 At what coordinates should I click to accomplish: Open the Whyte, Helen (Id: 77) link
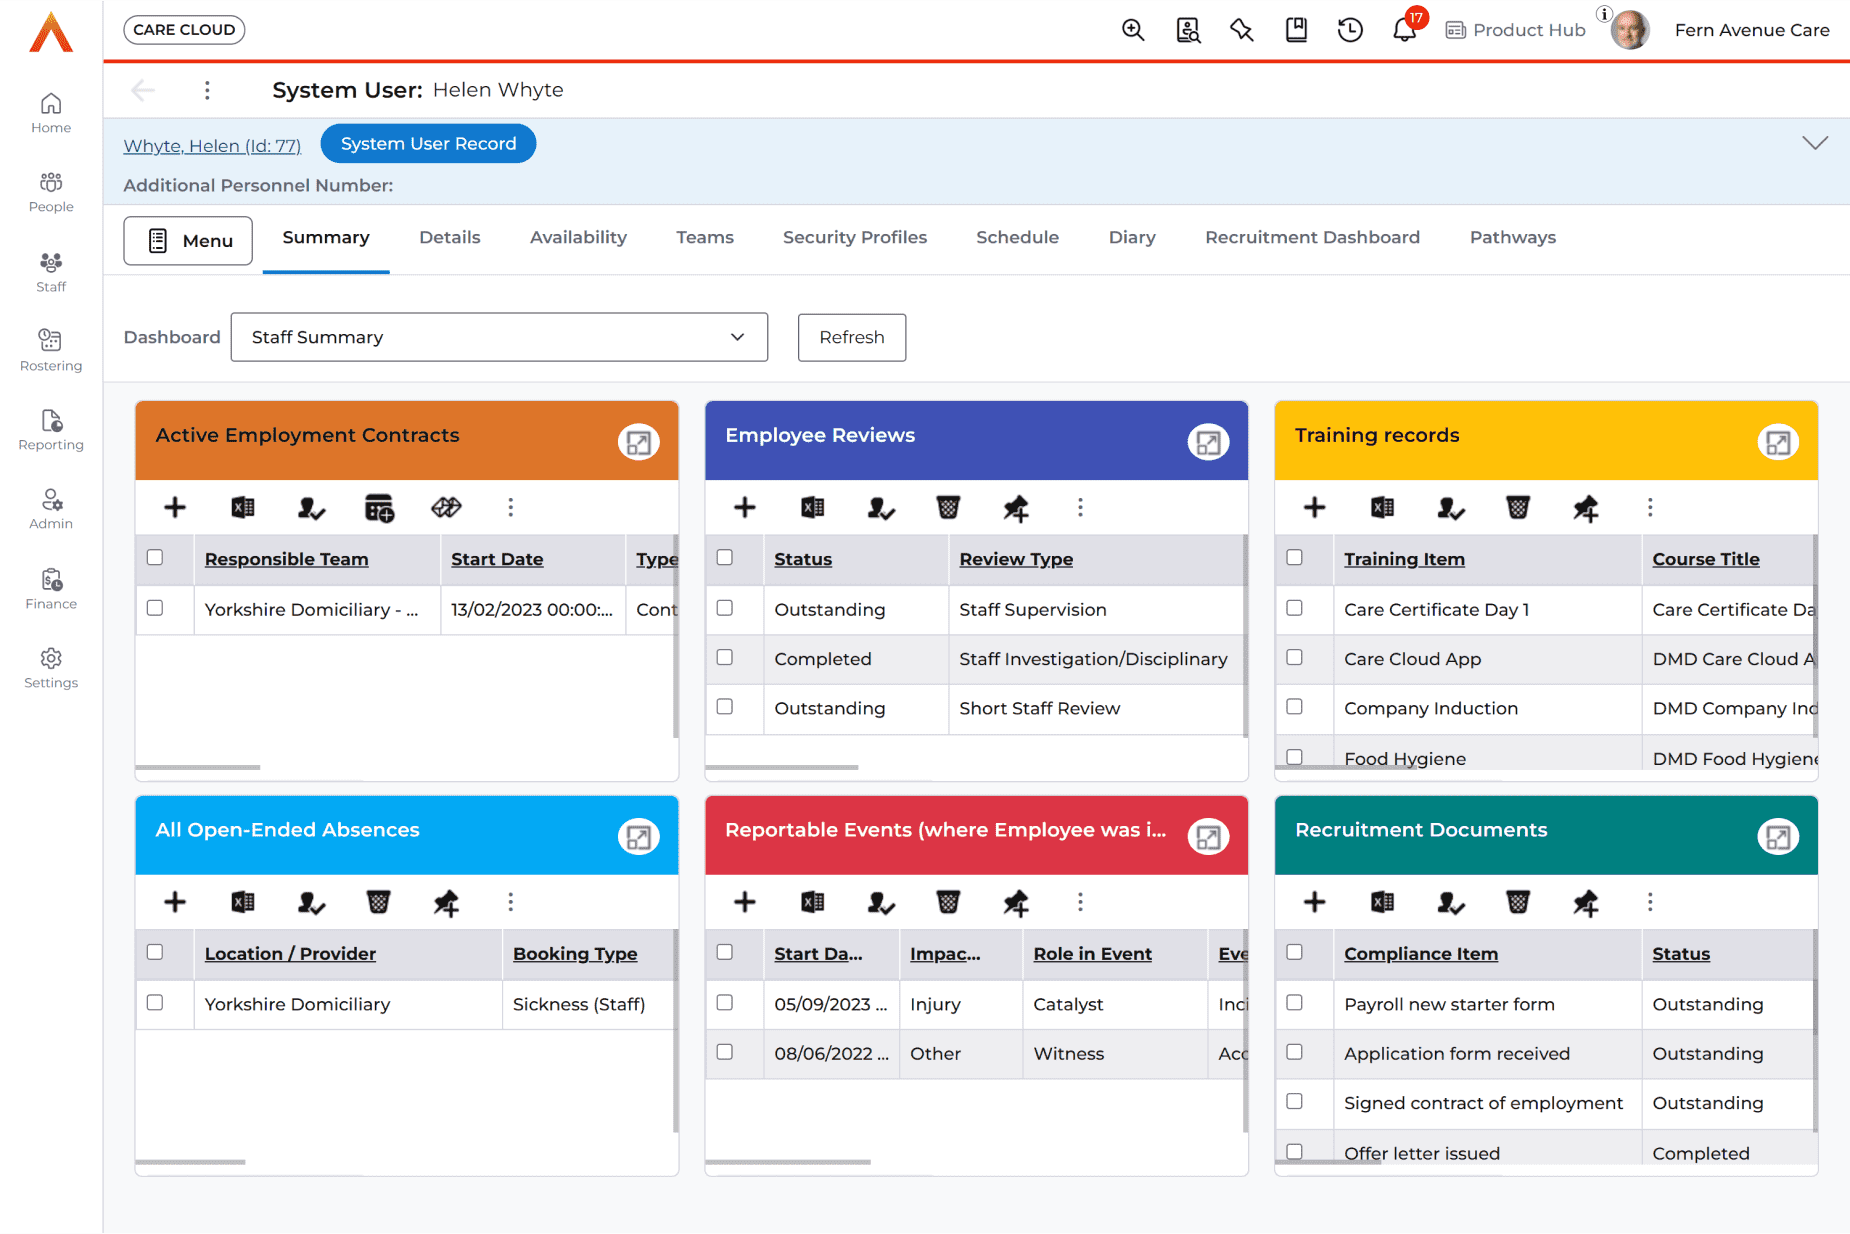click(x=212, y=146)
